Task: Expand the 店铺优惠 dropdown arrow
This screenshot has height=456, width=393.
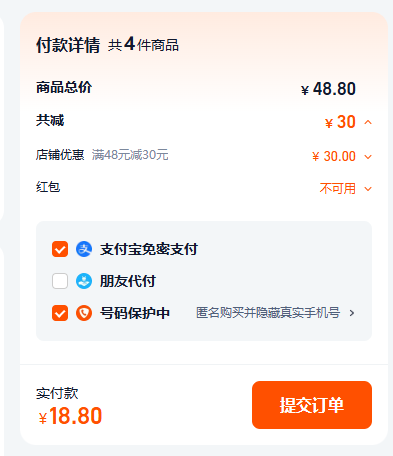Action: click(x=368, y=157)
